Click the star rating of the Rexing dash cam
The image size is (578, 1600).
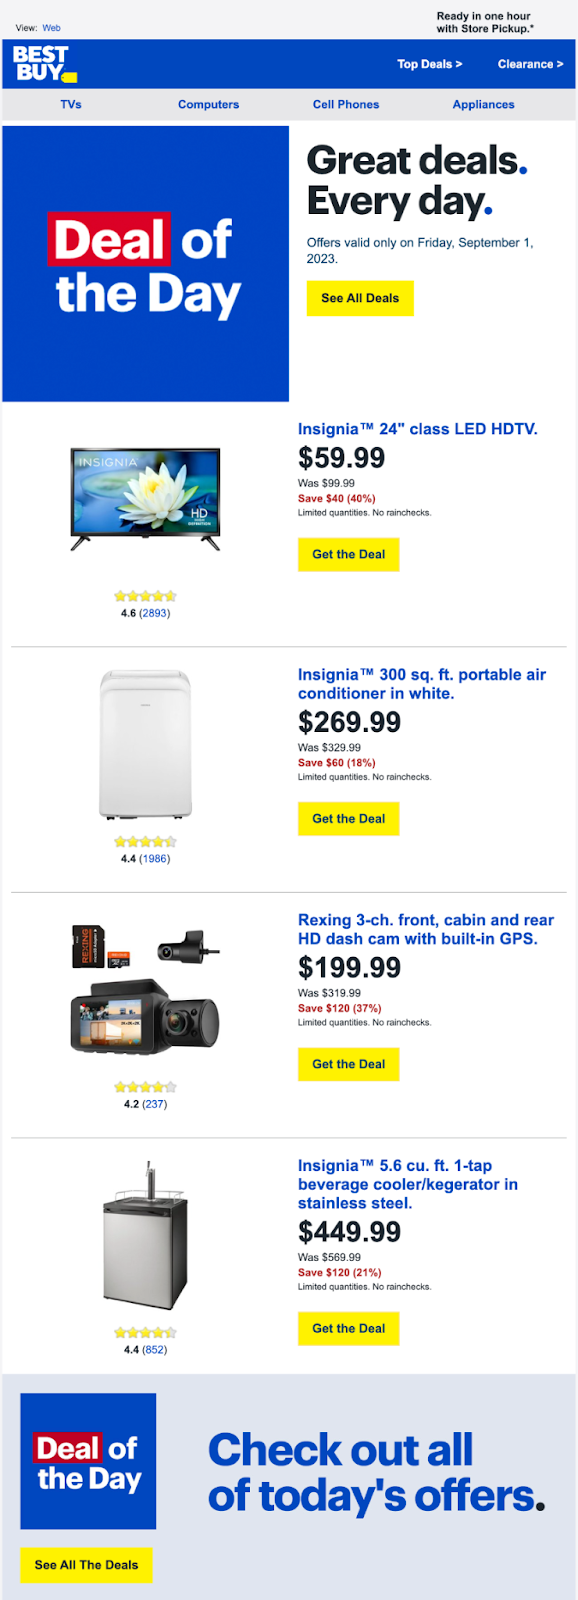[143, 1085]
